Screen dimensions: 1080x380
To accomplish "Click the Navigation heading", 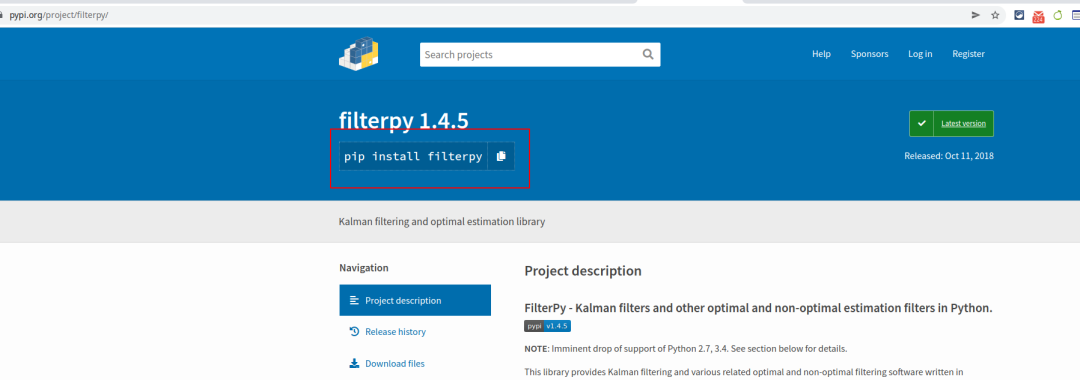I will (364, 268).
